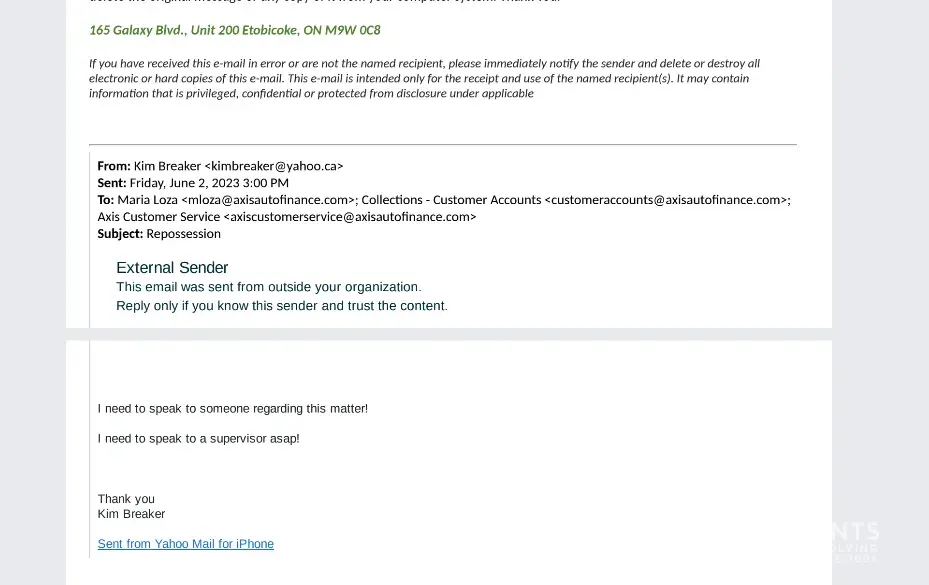Click the axiscustomerservice@axisautofinance.com address
The image size is (929, 585).
pyautogui.click(x=350, y=217)
